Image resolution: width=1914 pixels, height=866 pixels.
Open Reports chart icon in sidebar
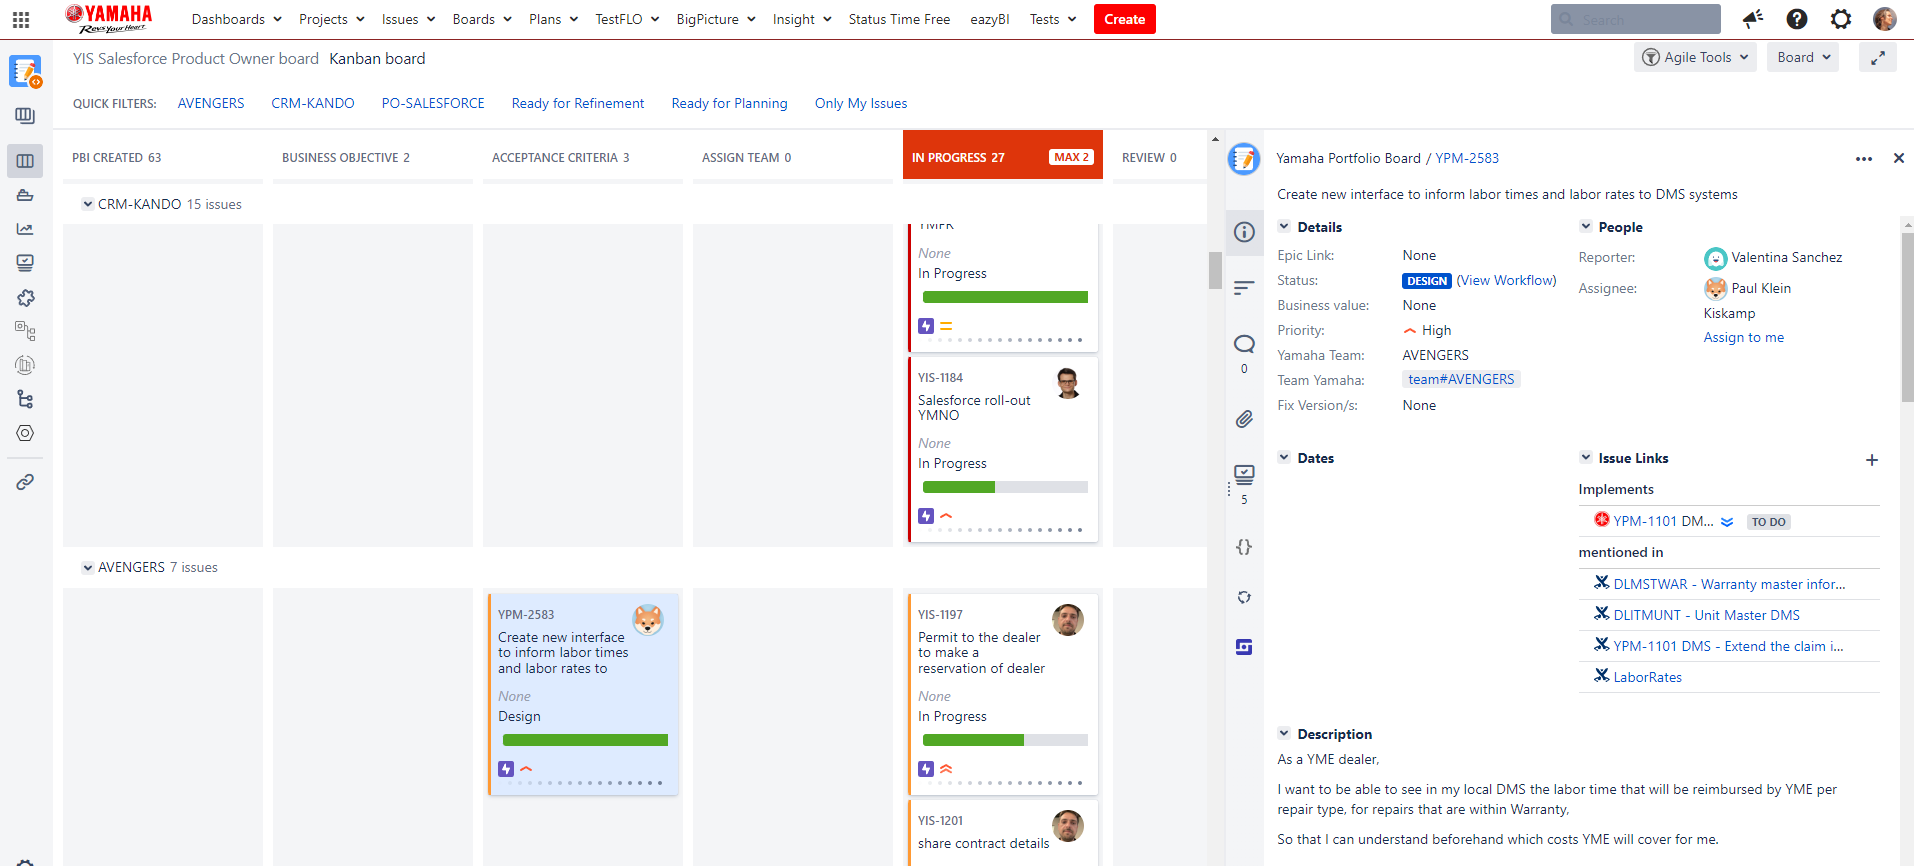pos(25,229)
